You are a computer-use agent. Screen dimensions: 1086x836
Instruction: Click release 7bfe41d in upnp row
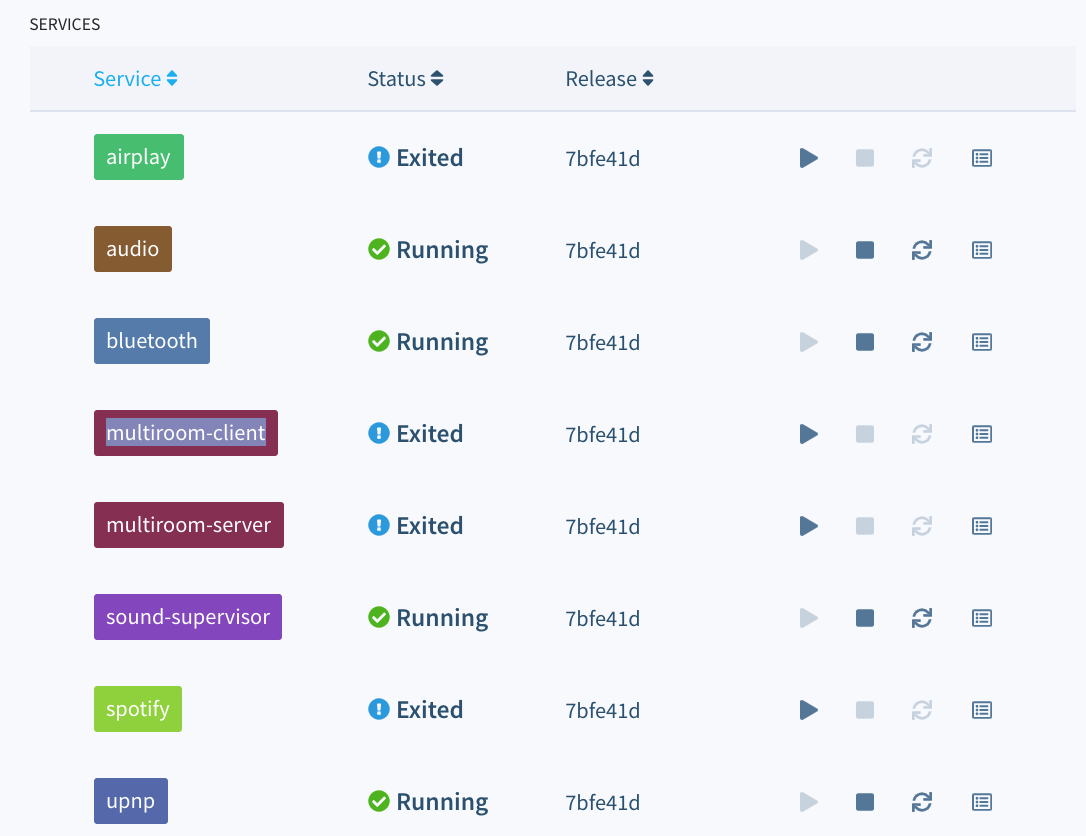point(603,803)
